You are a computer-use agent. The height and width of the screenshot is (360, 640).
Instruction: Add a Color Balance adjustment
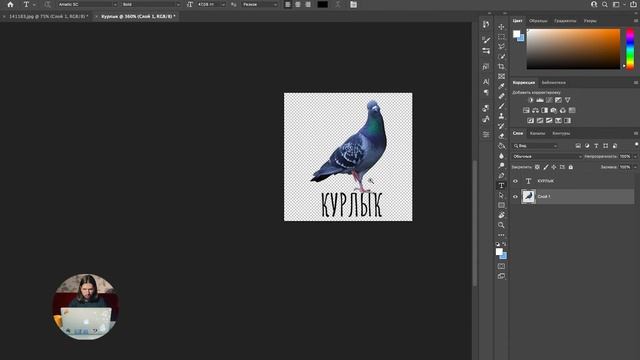point(536,110)
